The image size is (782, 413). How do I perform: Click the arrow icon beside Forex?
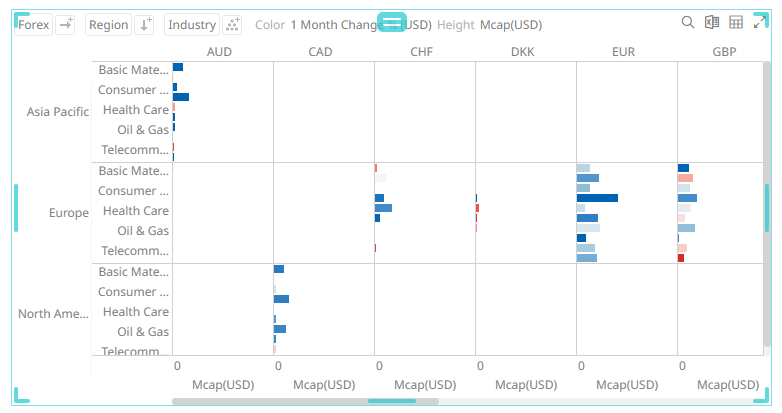click(66, 24)
